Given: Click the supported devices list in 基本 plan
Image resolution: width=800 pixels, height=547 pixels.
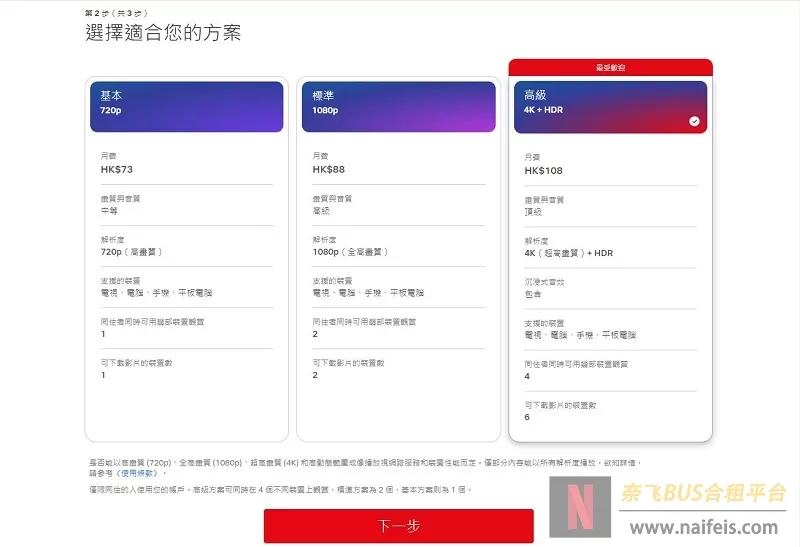Looking at the screenshot, I should (156, 293).
